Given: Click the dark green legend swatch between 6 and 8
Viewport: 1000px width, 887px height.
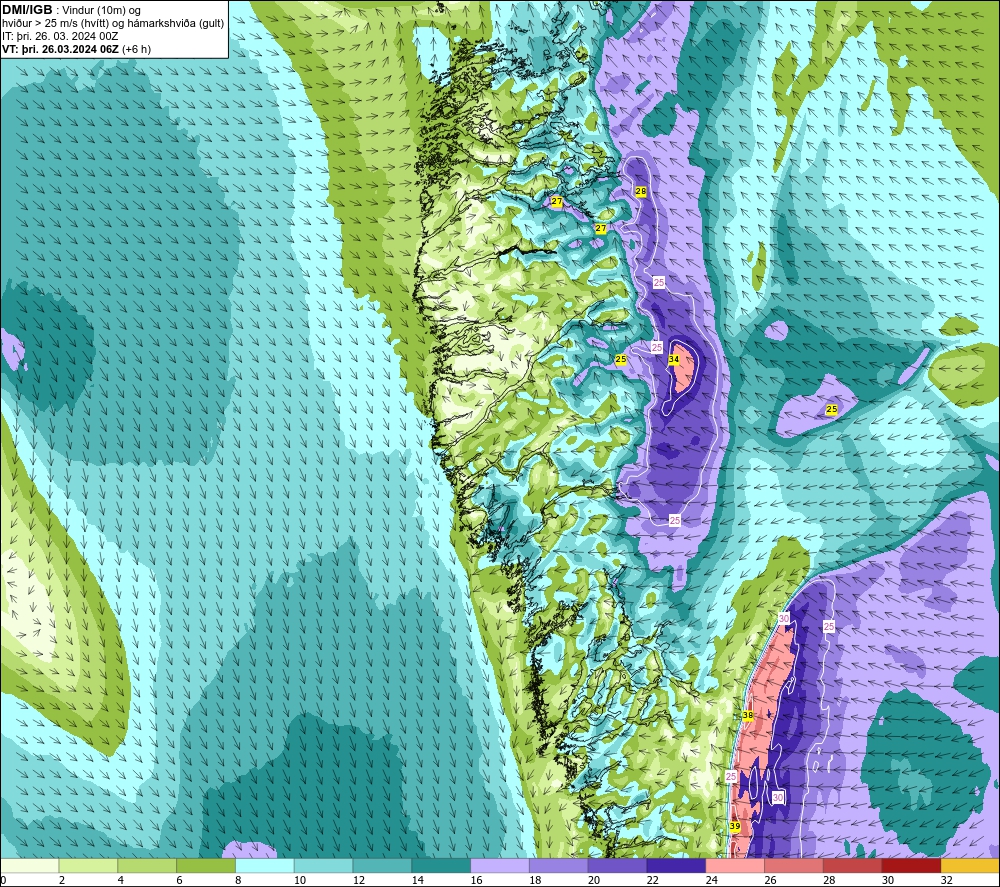Looking at the screenshot, I should pos(206,865).
